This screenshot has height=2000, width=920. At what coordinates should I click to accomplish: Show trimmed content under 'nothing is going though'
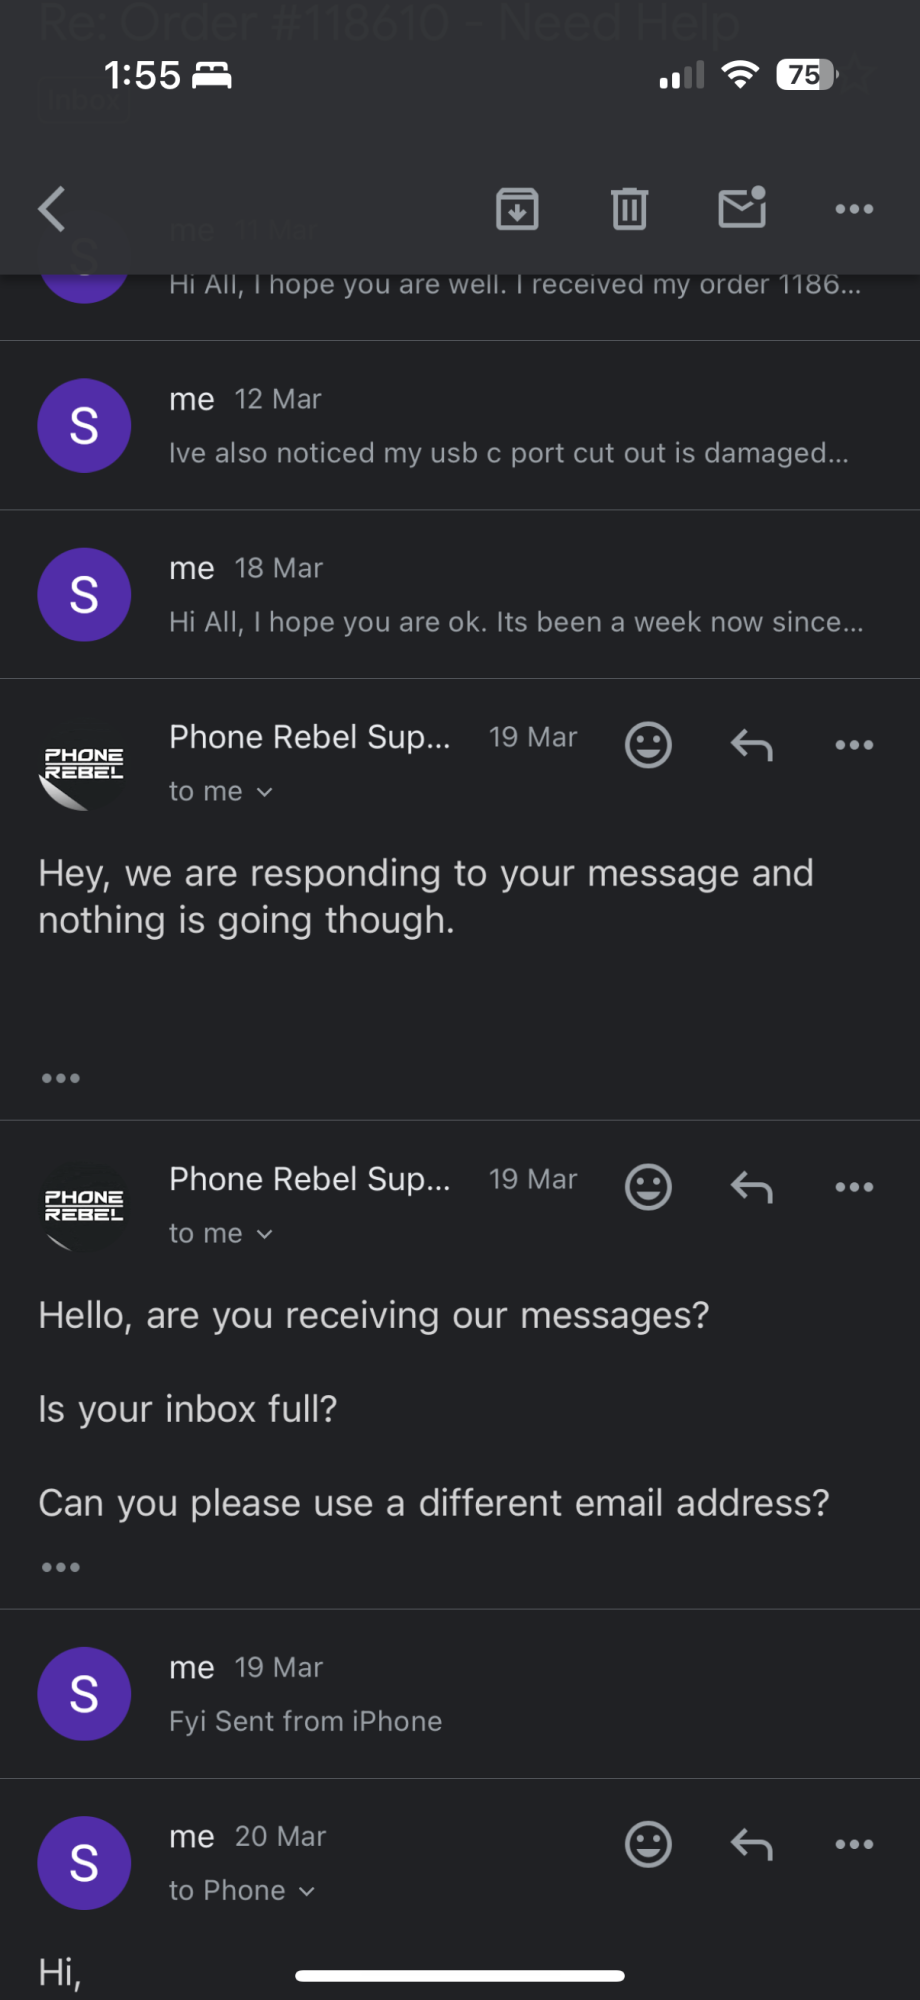(61, 1078)
